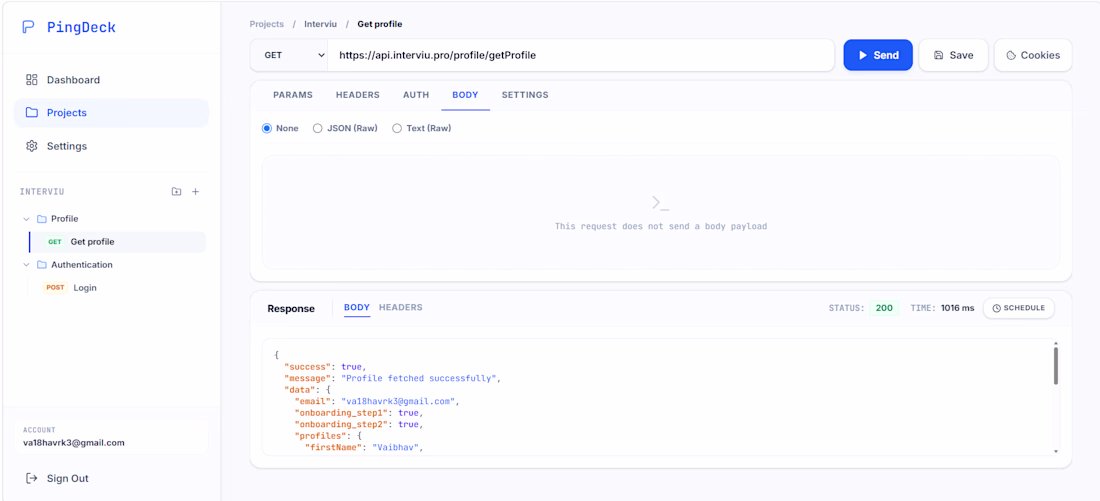The width and height of the screenshot is (1100, 501).
Task: Open the GET method dropdown
Action: [x=289, y=55]
